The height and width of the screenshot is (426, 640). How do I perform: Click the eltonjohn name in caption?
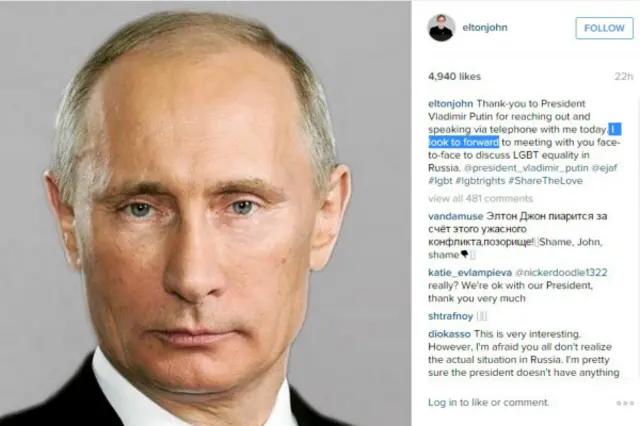(x=451, y=104)
